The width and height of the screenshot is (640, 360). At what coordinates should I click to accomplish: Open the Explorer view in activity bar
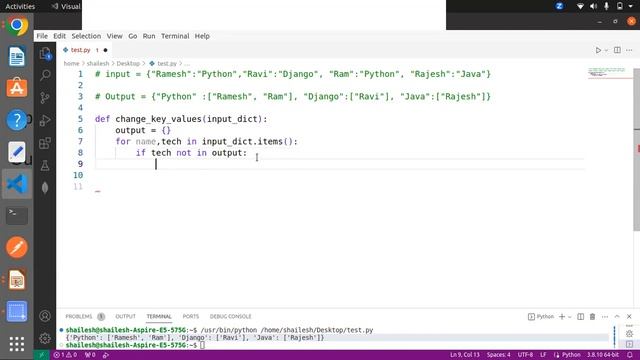click(x=45, y=53)
